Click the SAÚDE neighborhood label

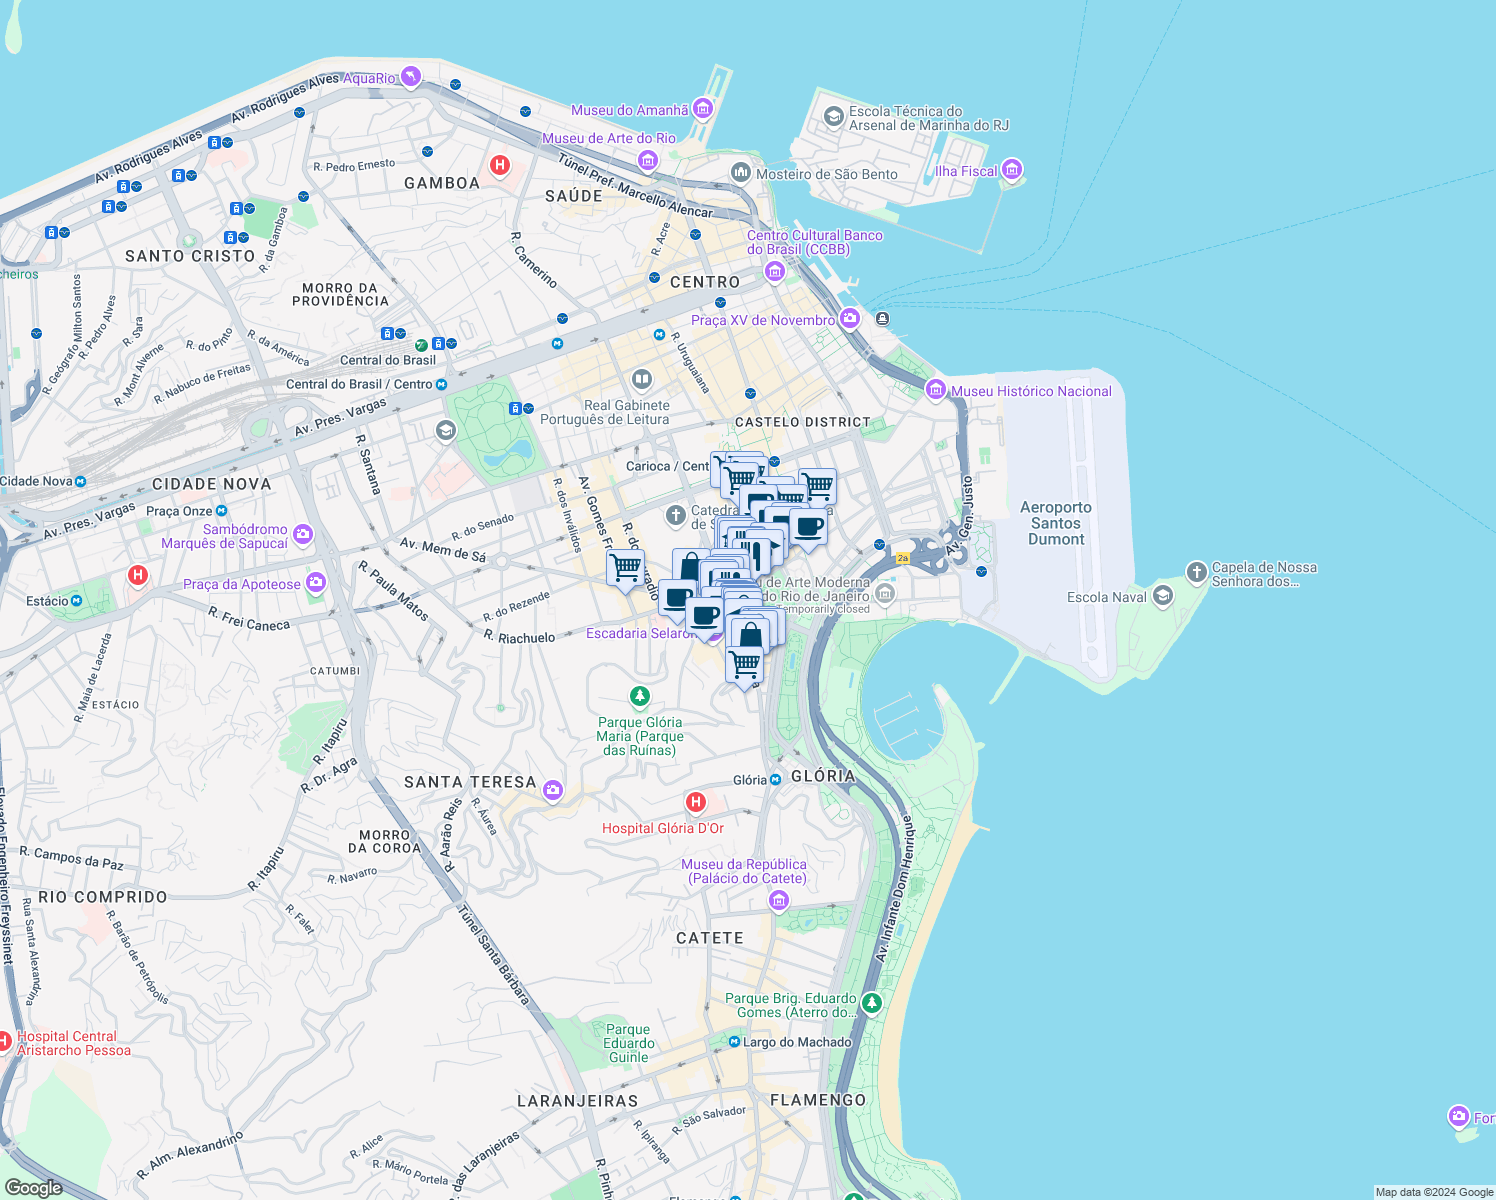(x=574, y=196)
